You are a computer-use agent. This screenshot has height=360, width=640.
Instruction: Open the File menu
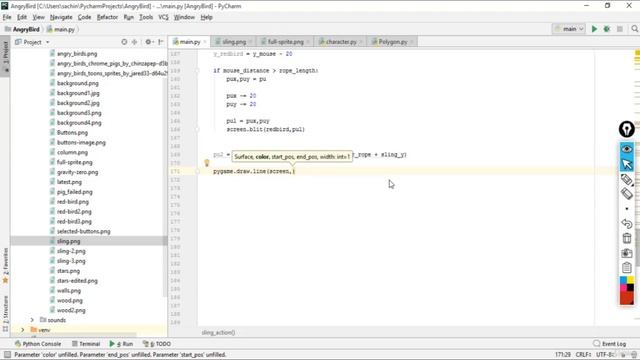tap(7, 17)
